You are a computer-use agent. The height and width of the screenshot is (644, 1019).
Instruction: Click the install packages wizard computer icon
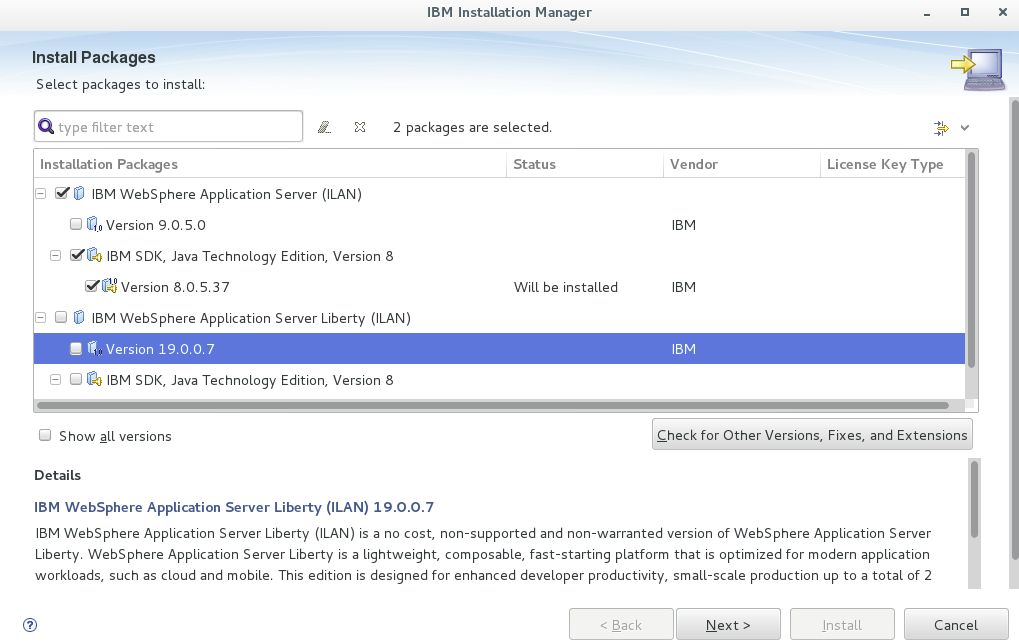tap(977, 69)
